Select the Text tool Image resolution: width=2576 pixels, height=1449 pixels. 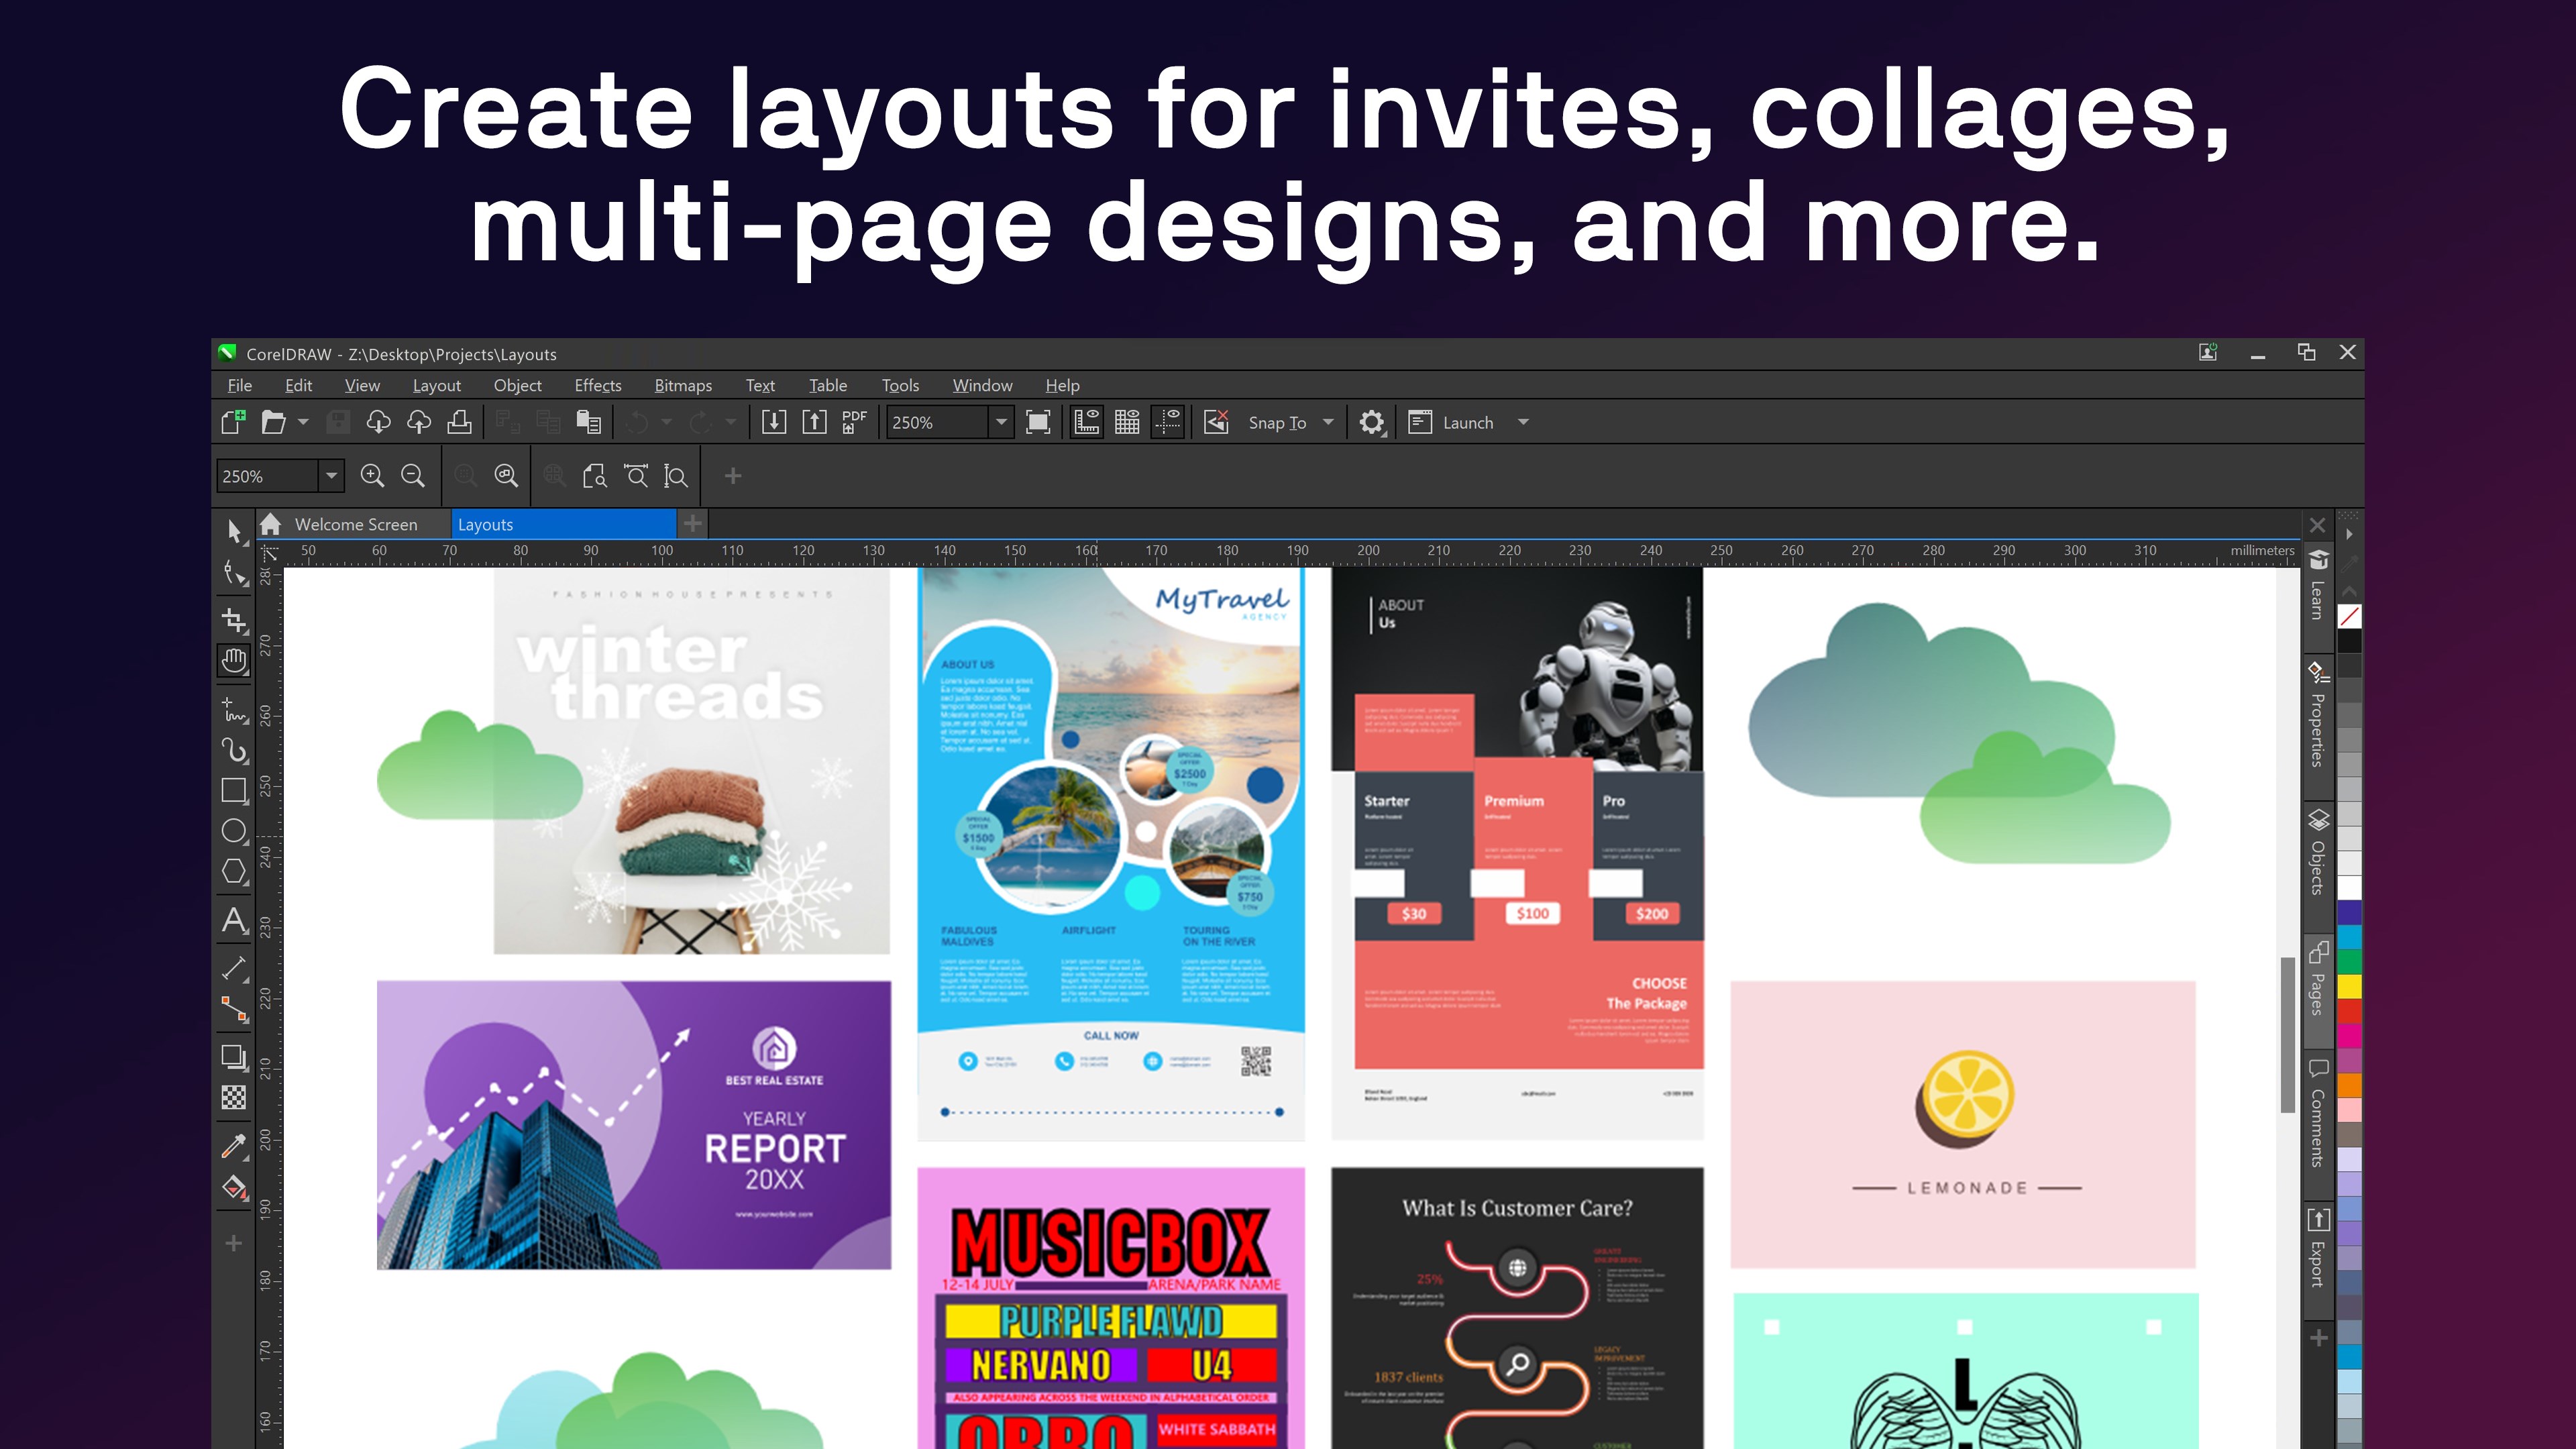(234, 921)
